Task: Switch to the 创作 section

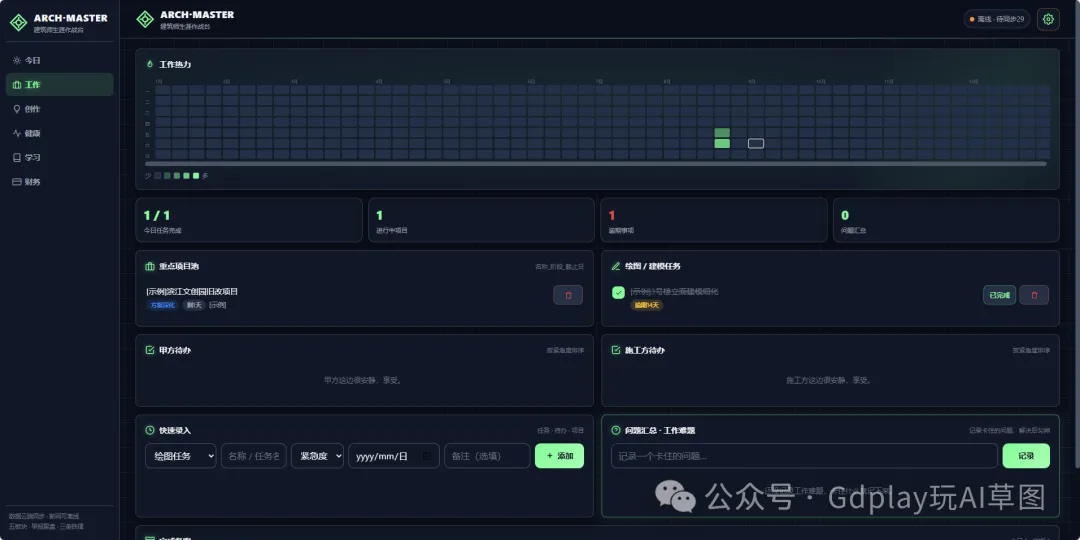Action: point(59,109)
